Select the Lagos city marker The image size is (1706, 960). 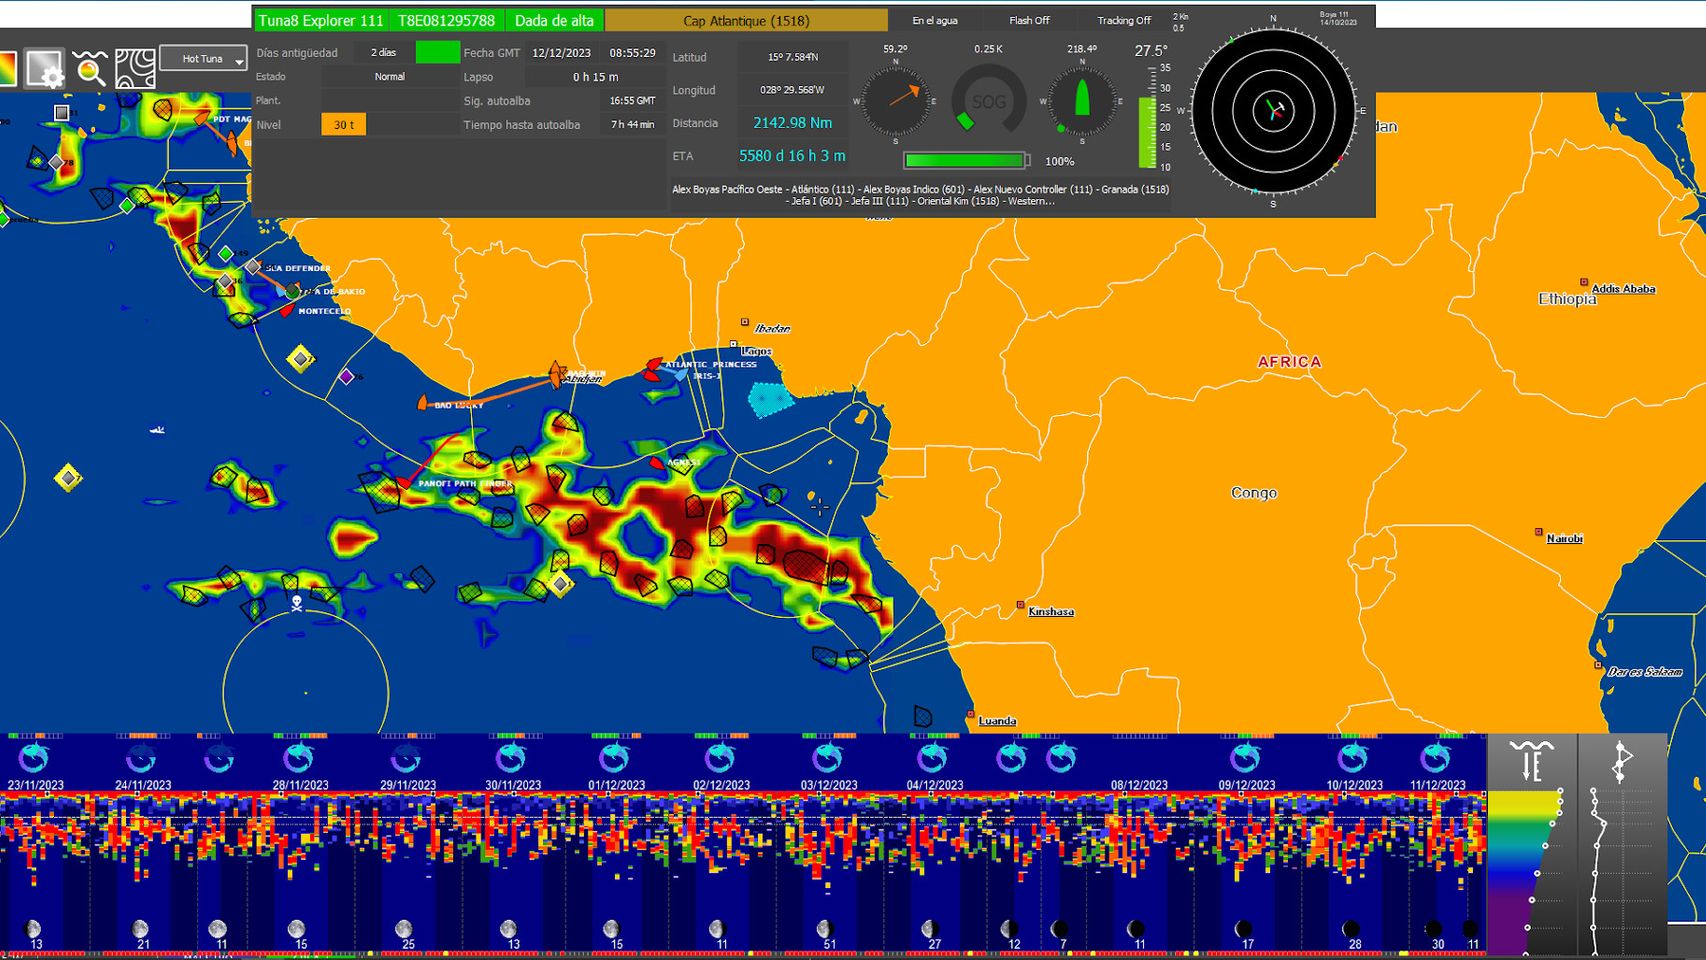733,345
